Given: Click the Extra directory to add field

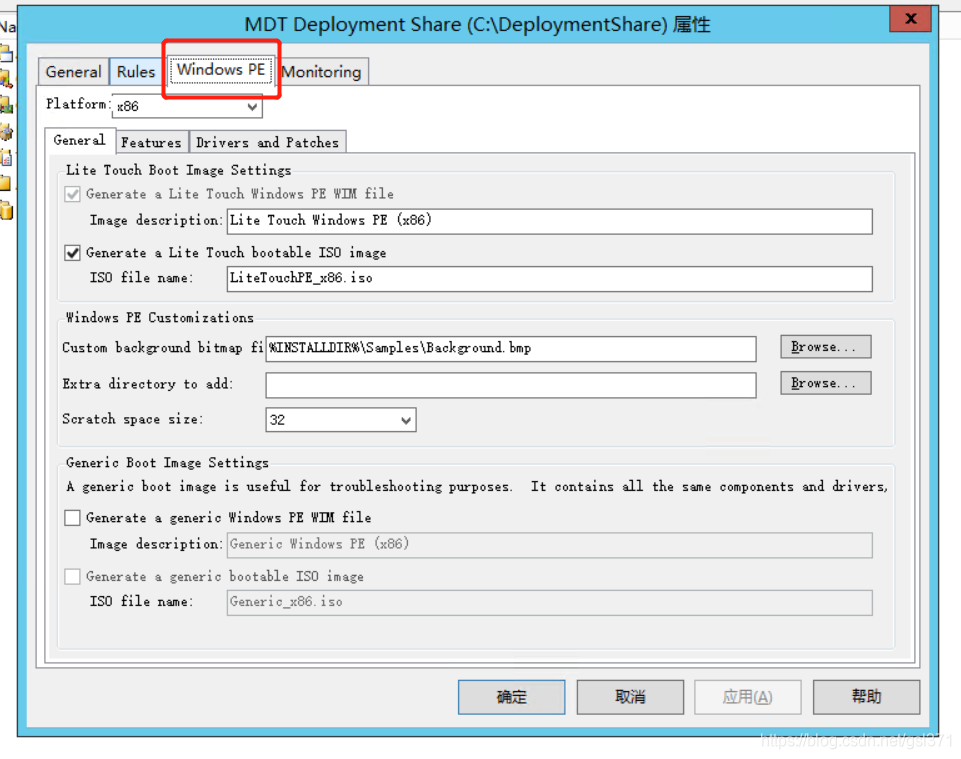Looking at the screenshot, I should pos(511,385).
